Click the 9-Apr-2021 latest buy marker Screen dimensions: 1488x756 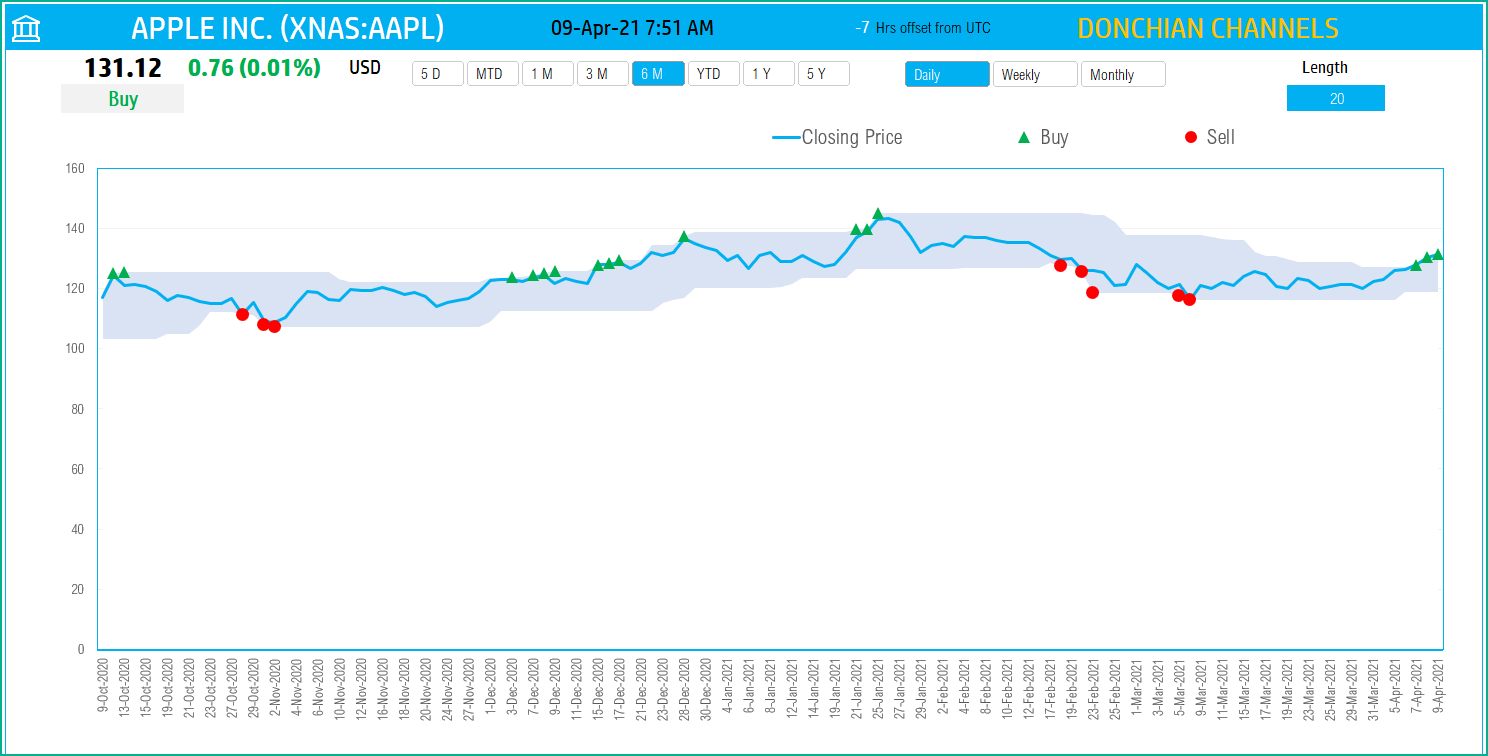pos(1438,254)
